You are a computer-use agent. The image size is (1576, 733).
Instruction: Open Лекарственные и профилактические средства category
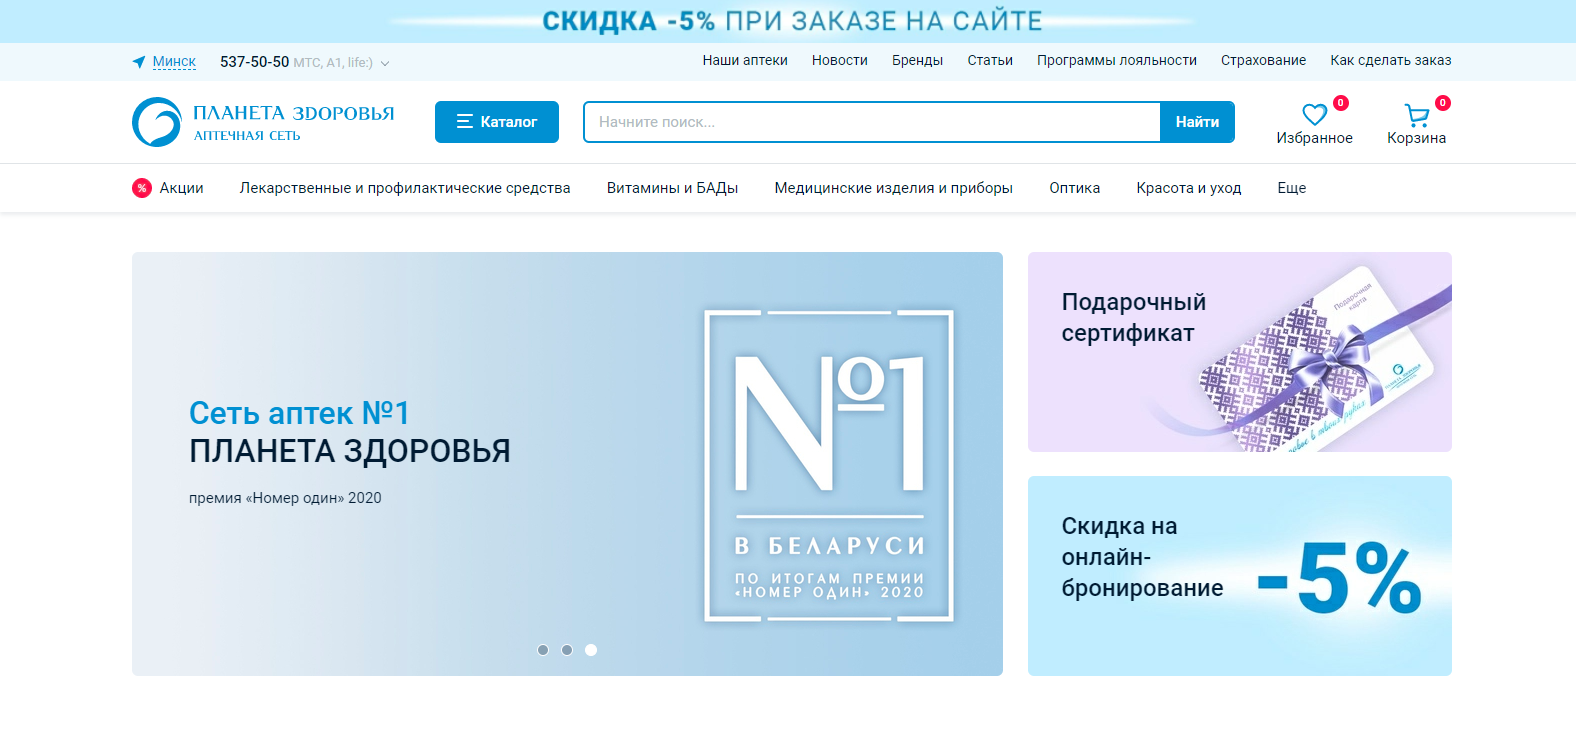click(405, 188)
